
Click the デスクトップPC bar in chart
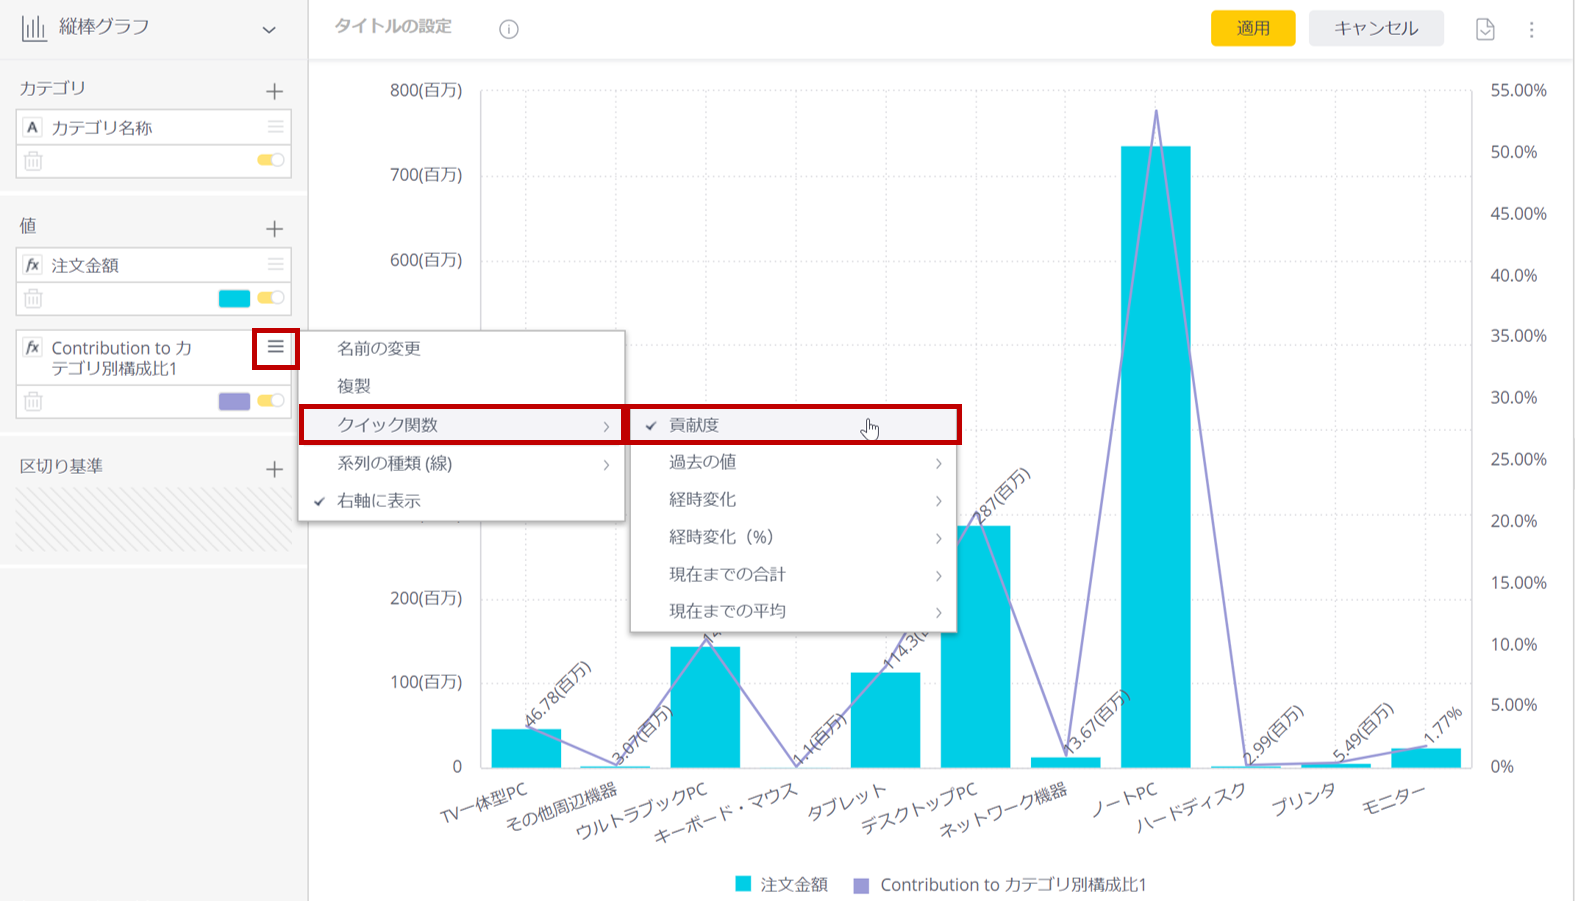point(975,647)
